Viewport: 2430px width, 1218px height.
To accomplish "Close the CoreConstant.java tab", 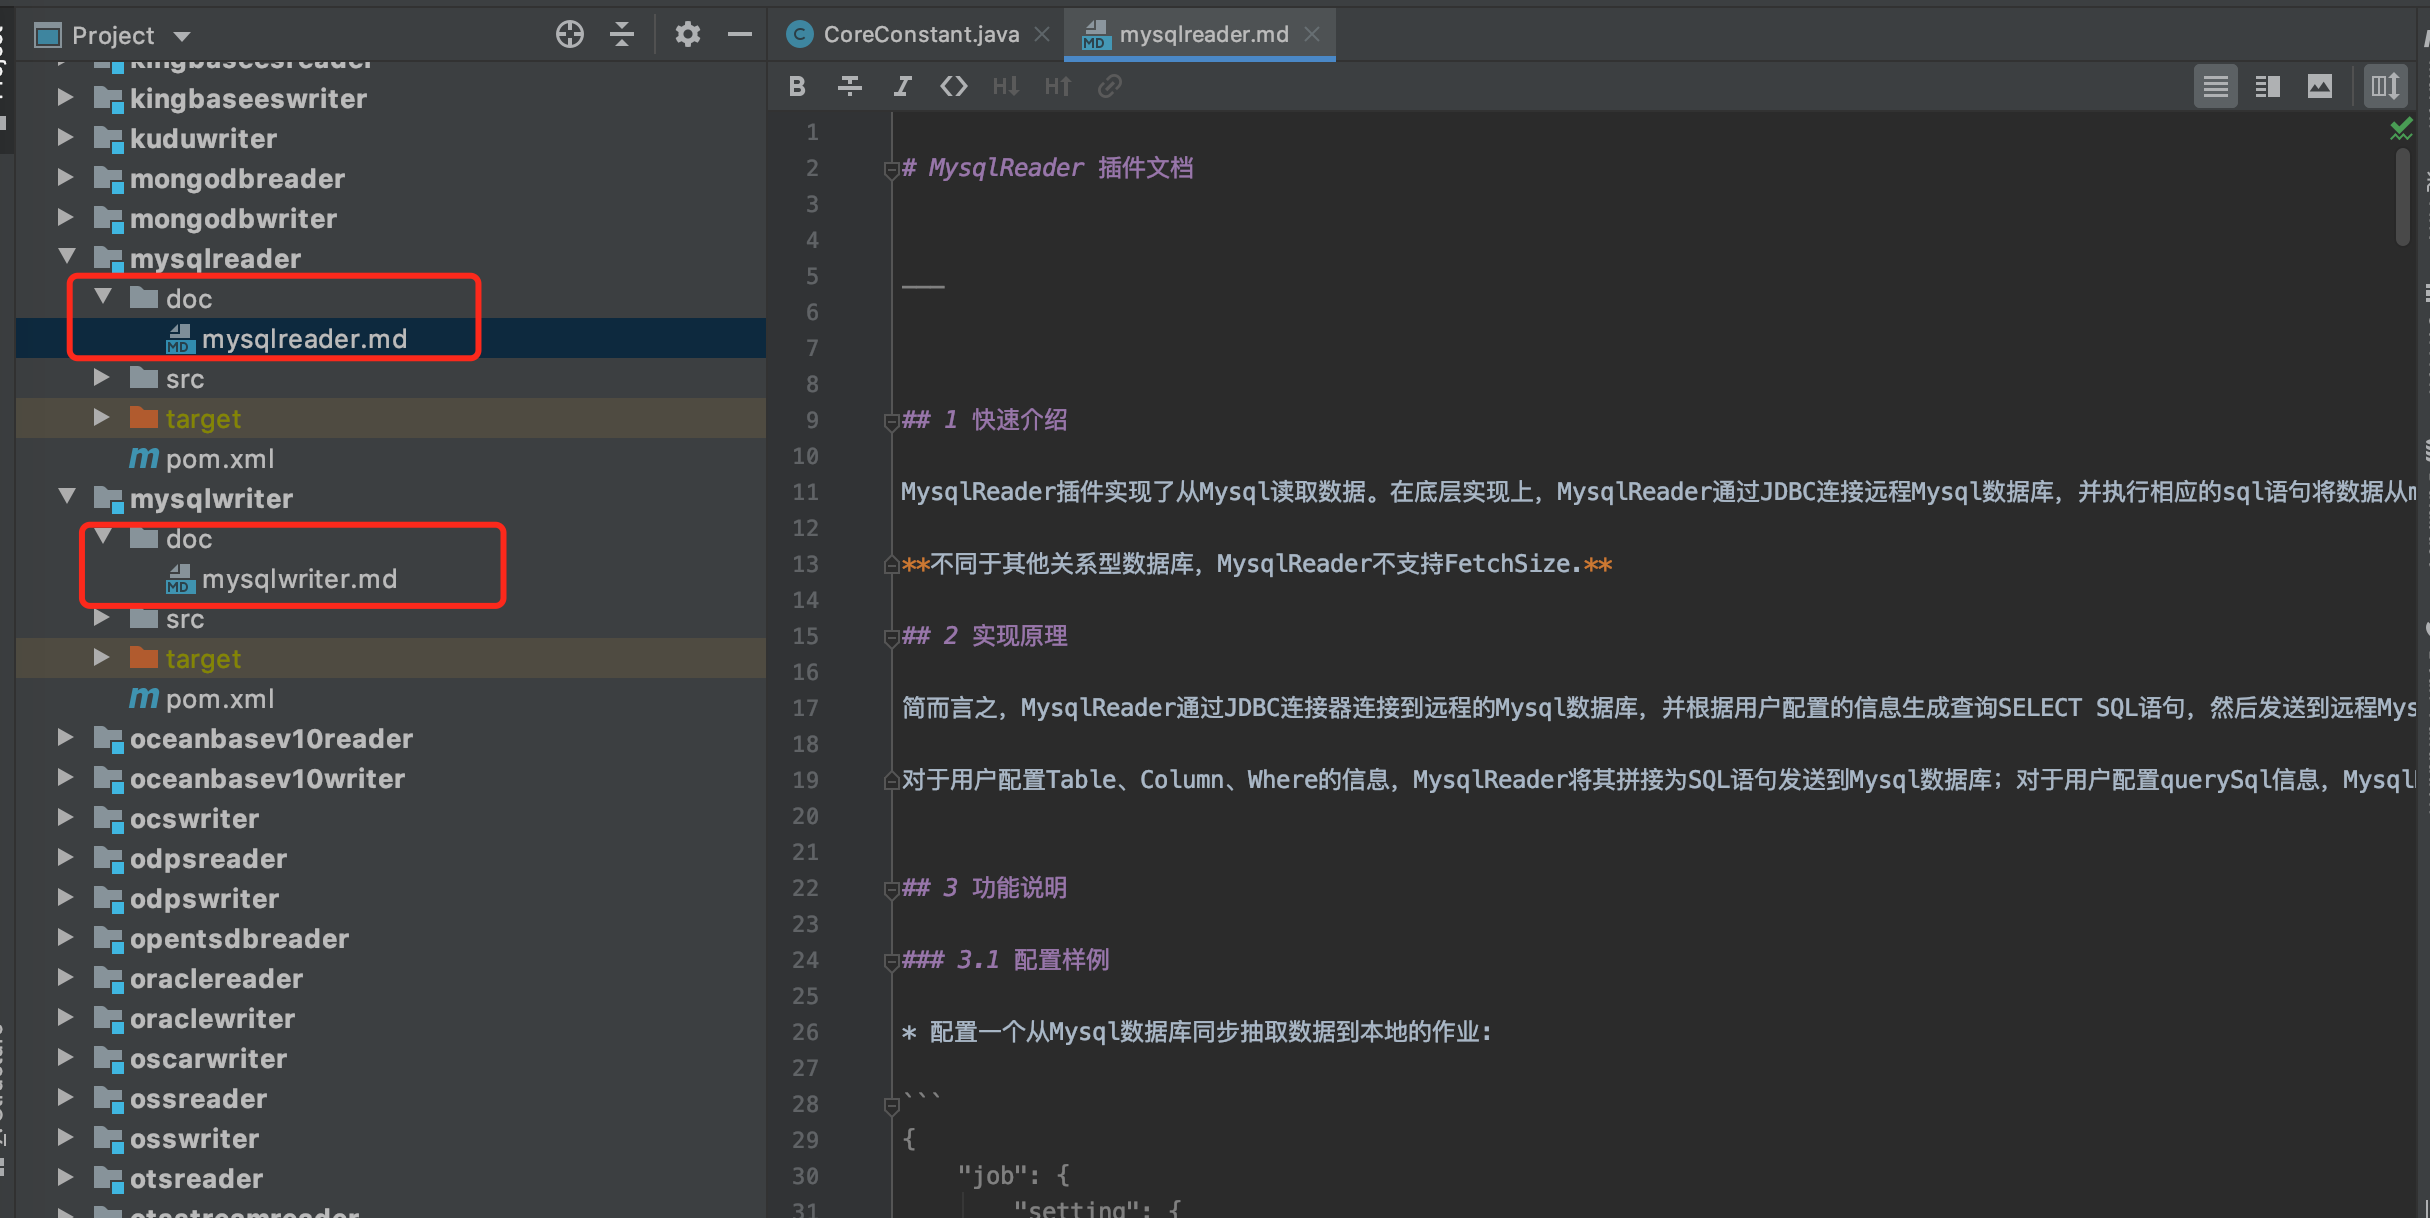I will click(x=1042, y=35).
